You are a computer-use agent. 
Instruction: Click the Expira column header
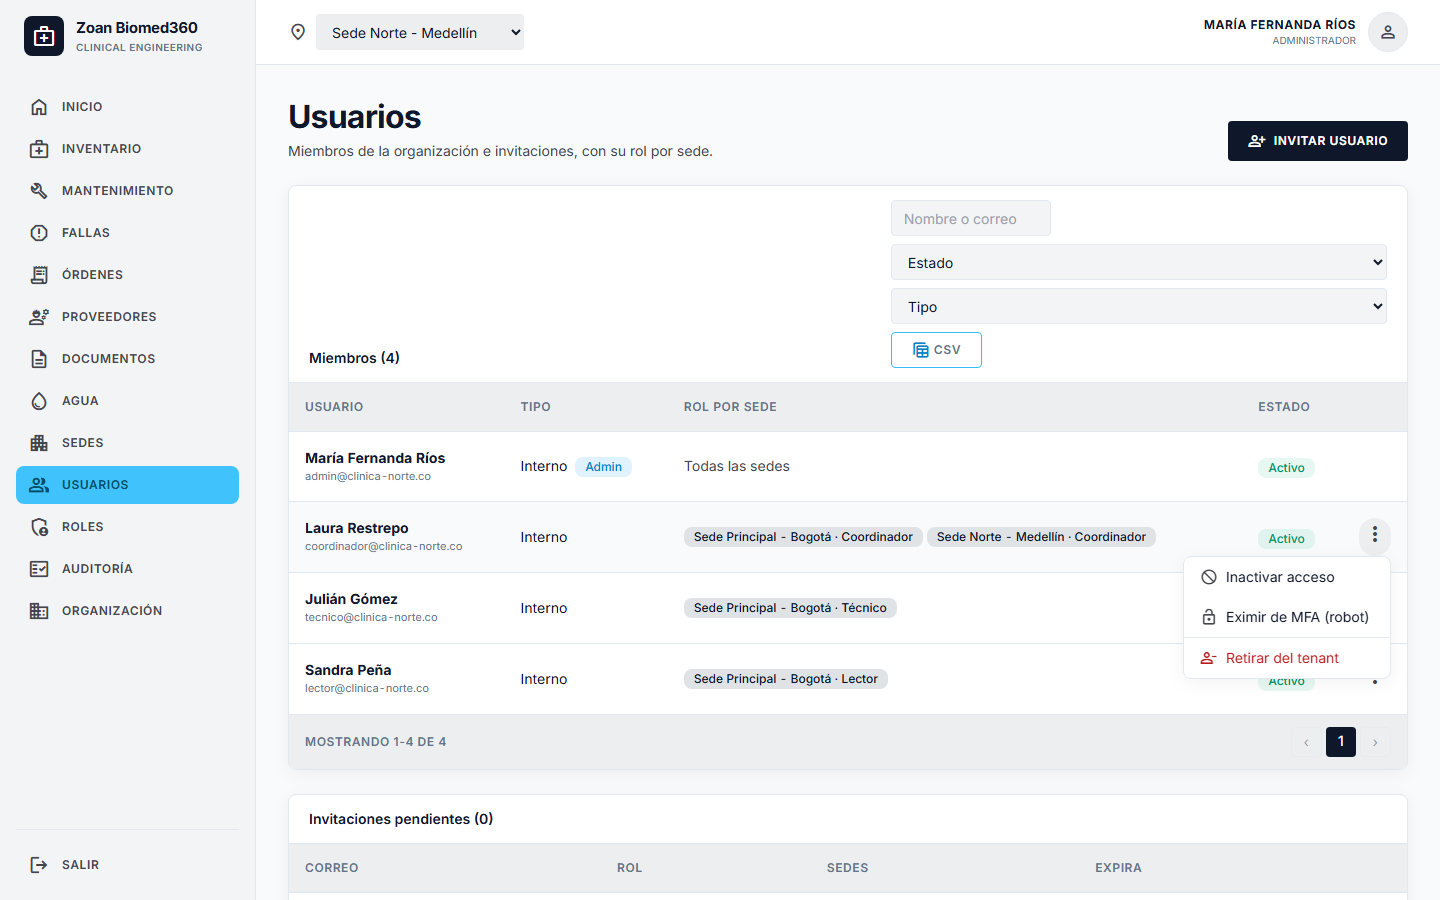click(x=1118, y=868)
